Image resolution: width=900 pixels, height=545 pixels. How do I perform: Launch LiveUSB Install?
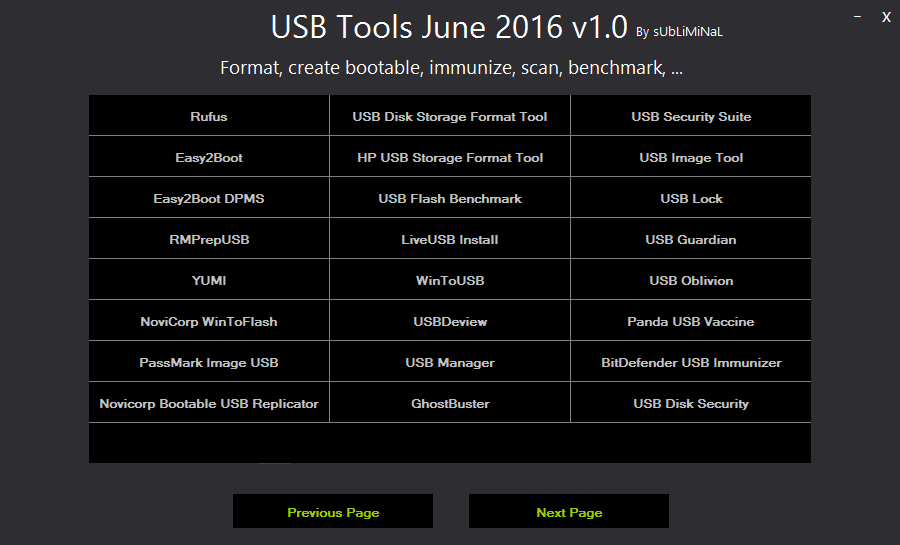tap(450, 239)
